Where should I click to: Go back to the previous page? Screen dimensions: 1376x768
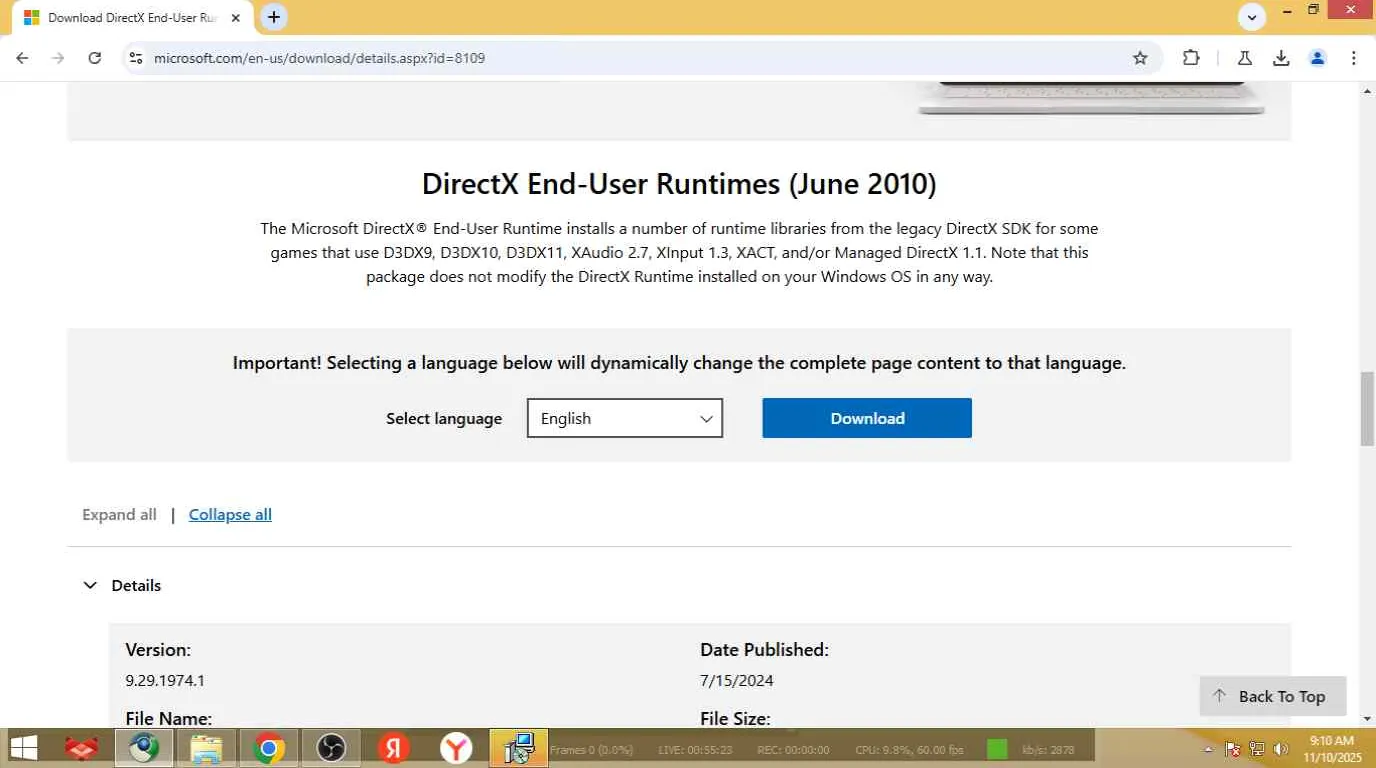point(22,58)
